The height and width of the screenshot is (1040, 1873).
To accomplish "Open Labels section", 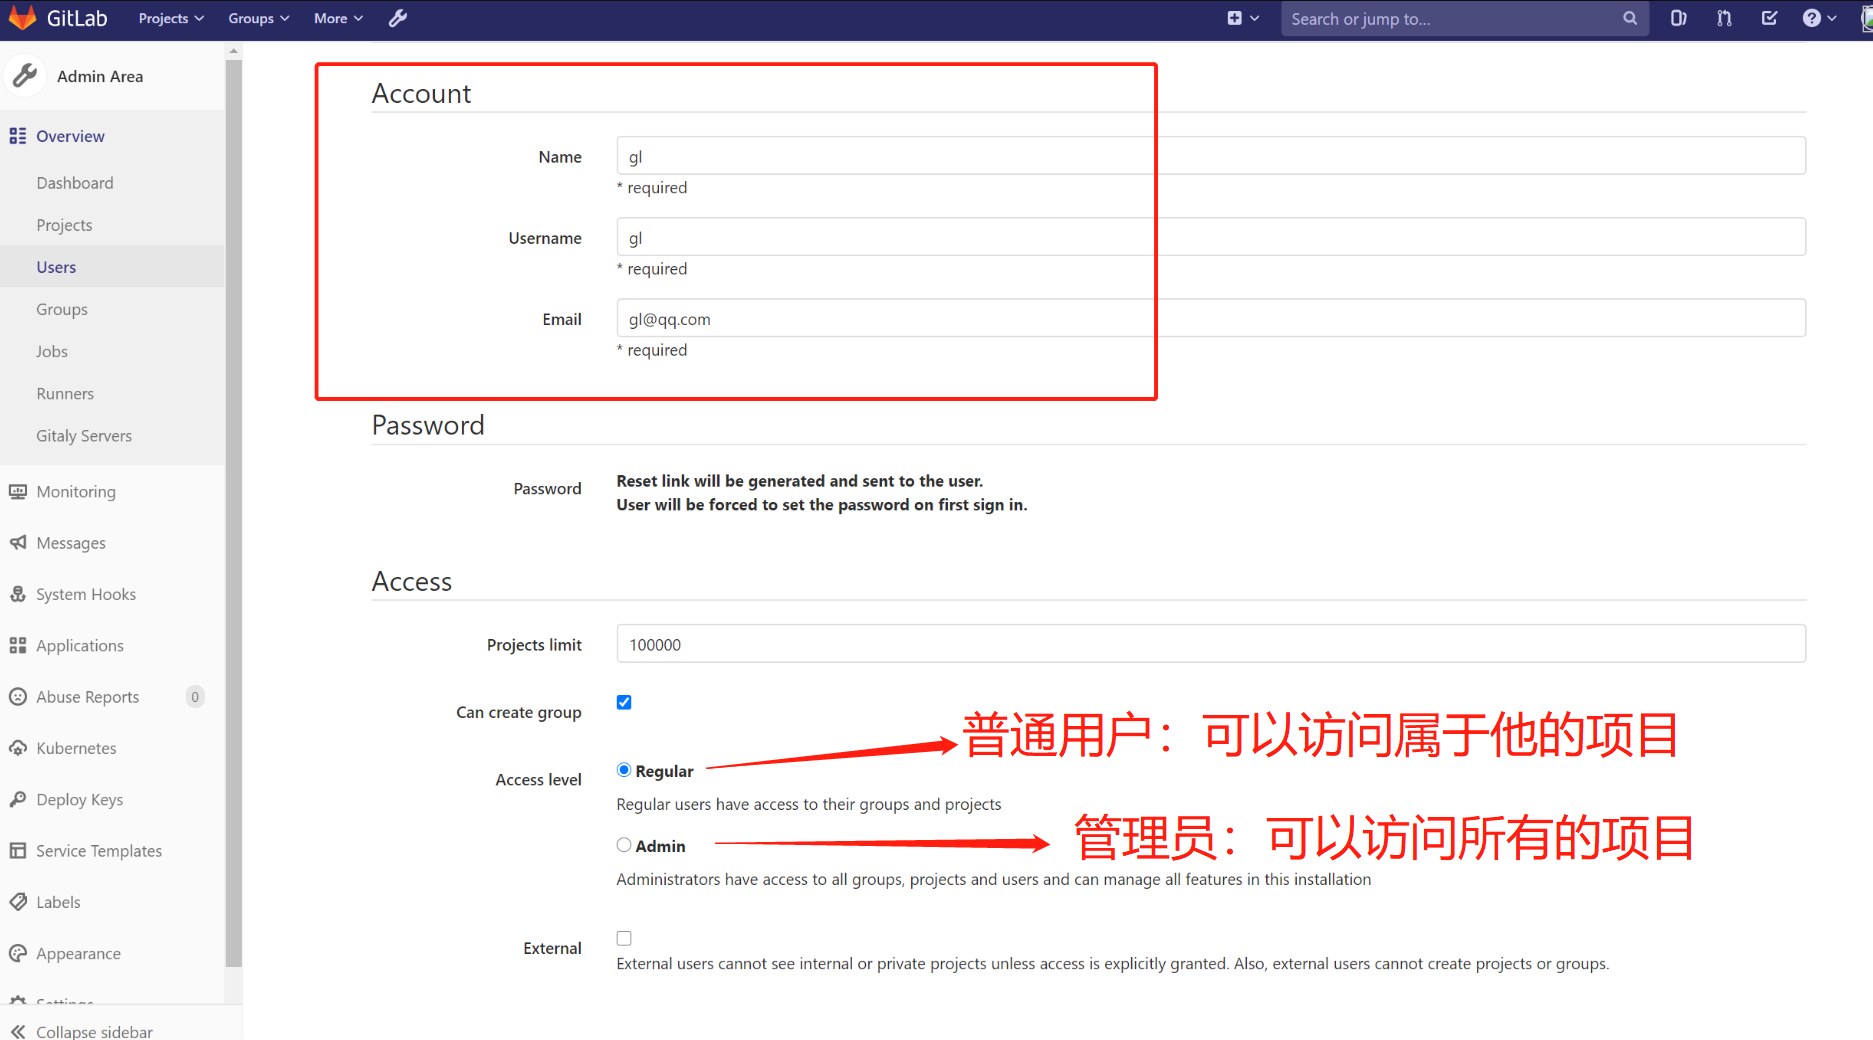I will [58, 902].
